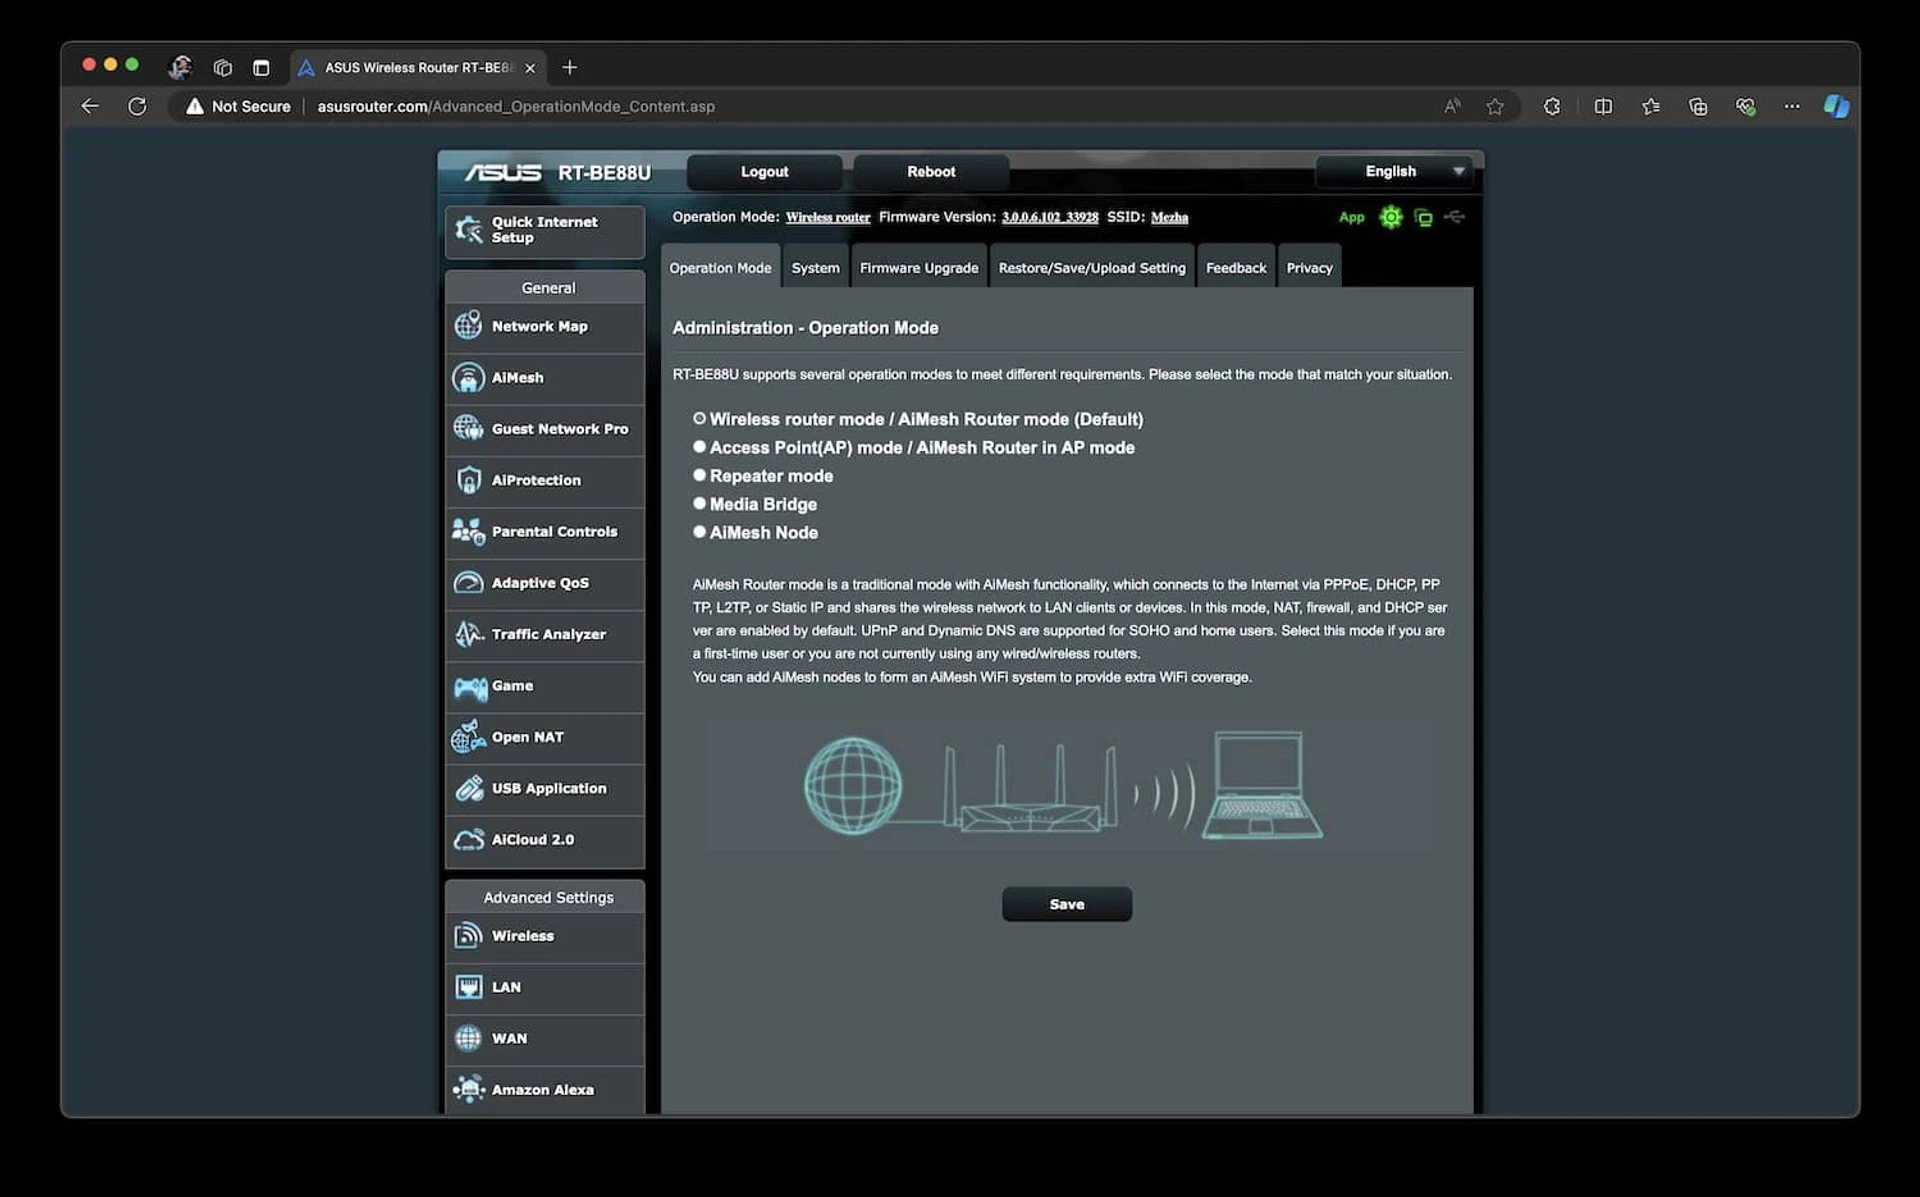Click the USB status icon in header
The width and height of the screenshot is (1920, 1197).
(x=1455, y=216)
